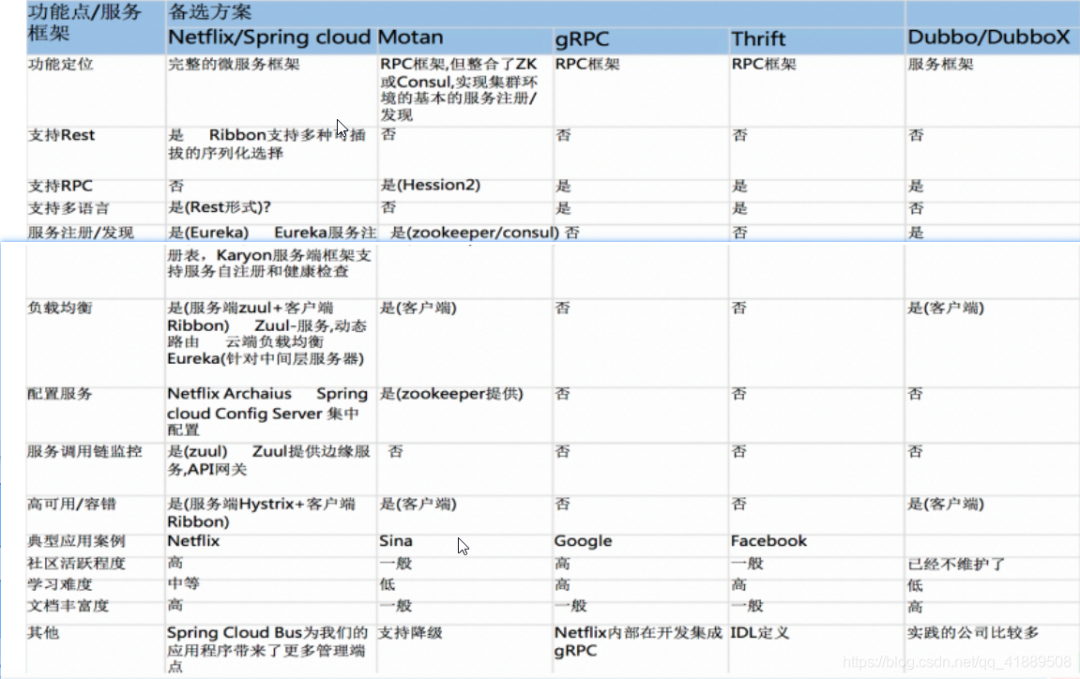Select the Thrift column header
The width and height of the screenshot is (1080, 679).
758,39
